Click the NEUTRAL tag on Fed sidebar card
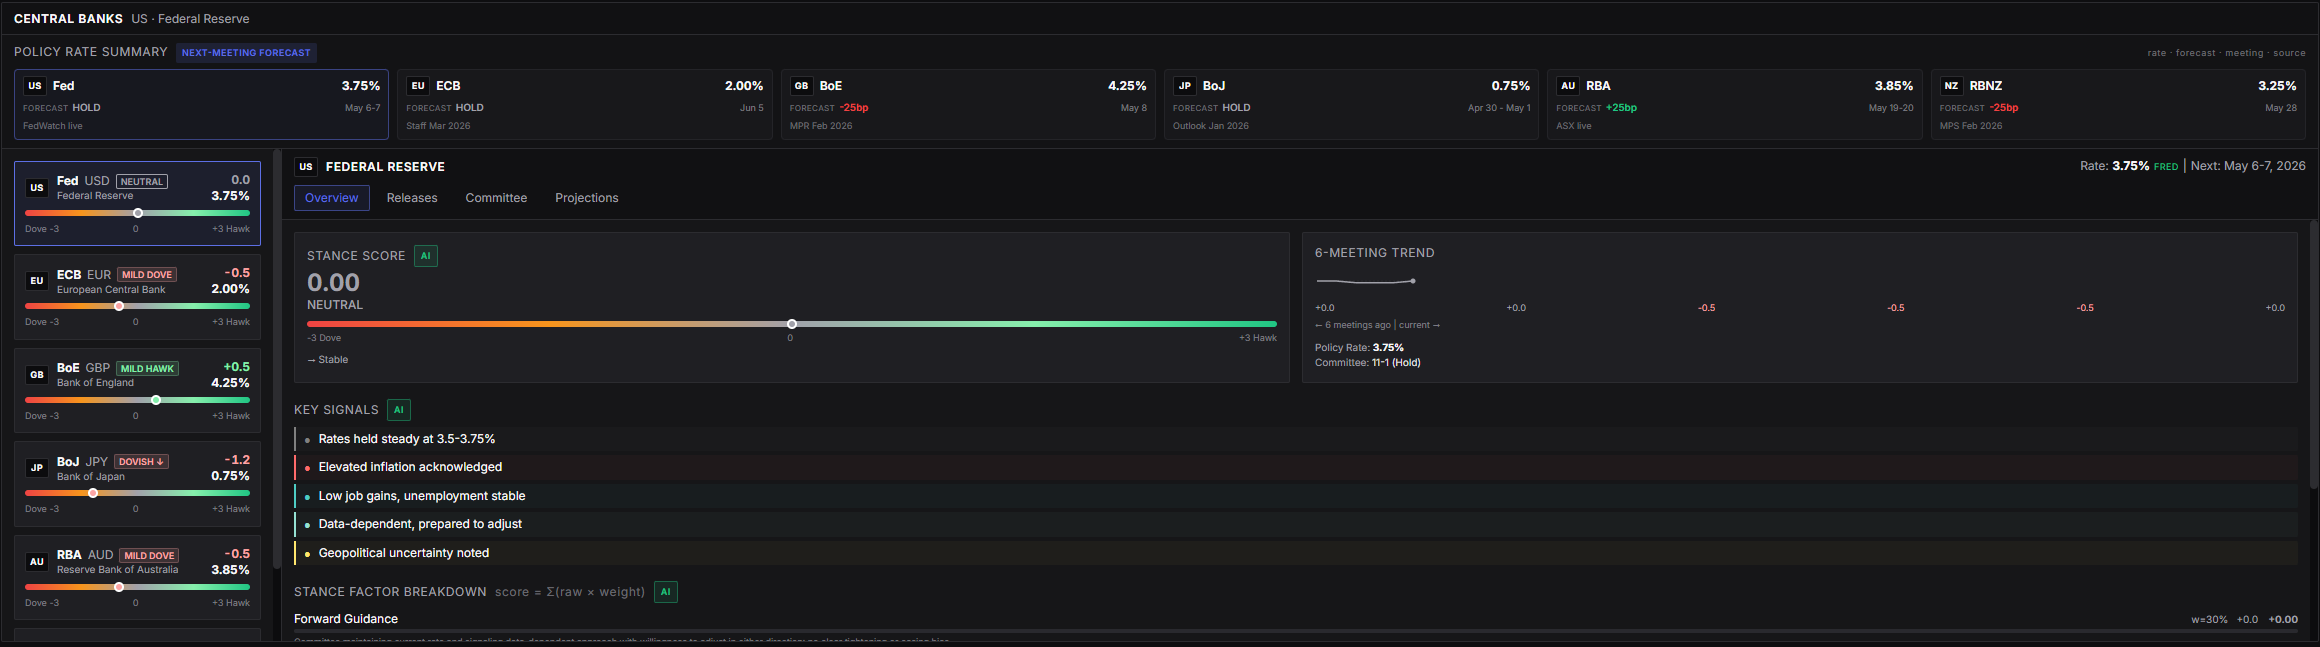 click(142, 182)
